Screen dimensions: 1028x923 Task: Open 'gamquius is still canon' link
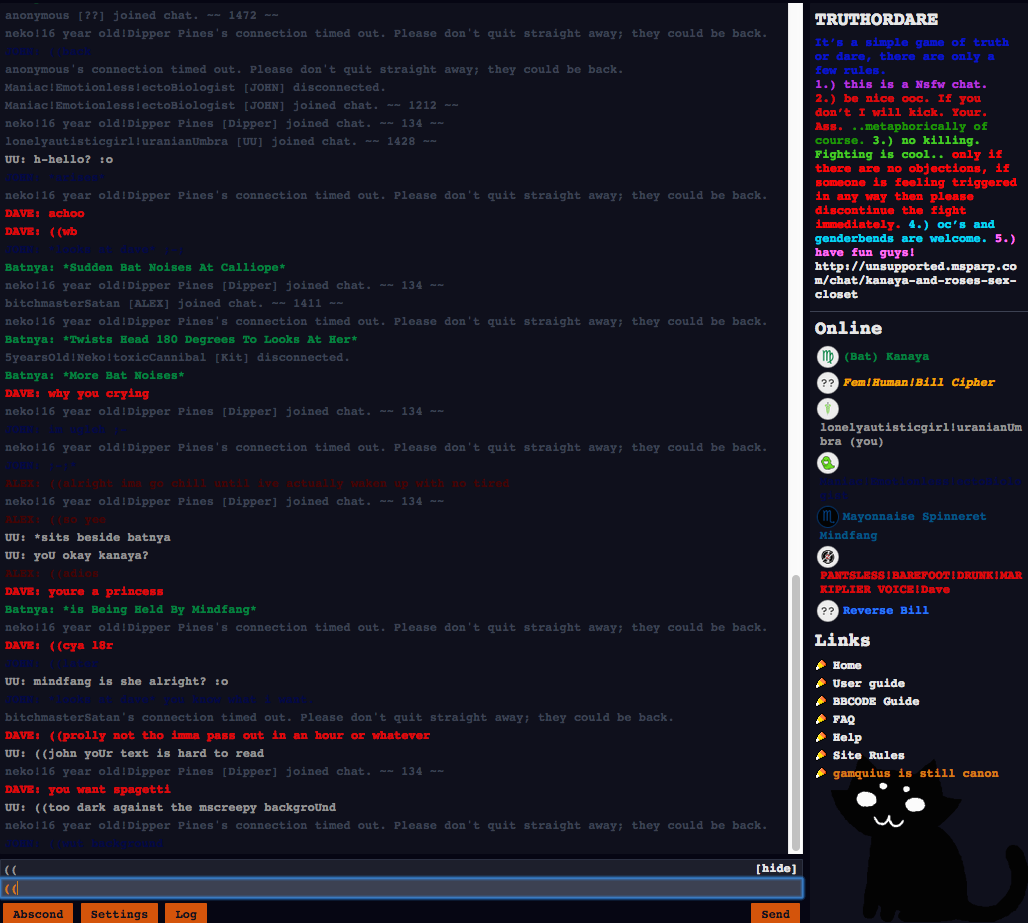915,774
